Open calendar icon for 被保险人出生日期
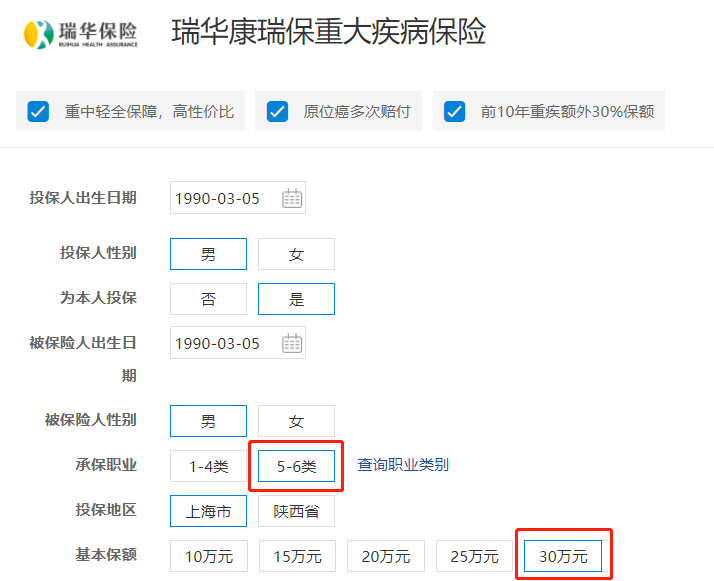The image size is (714, 581). pyautogui.click(x=292, y=343)
